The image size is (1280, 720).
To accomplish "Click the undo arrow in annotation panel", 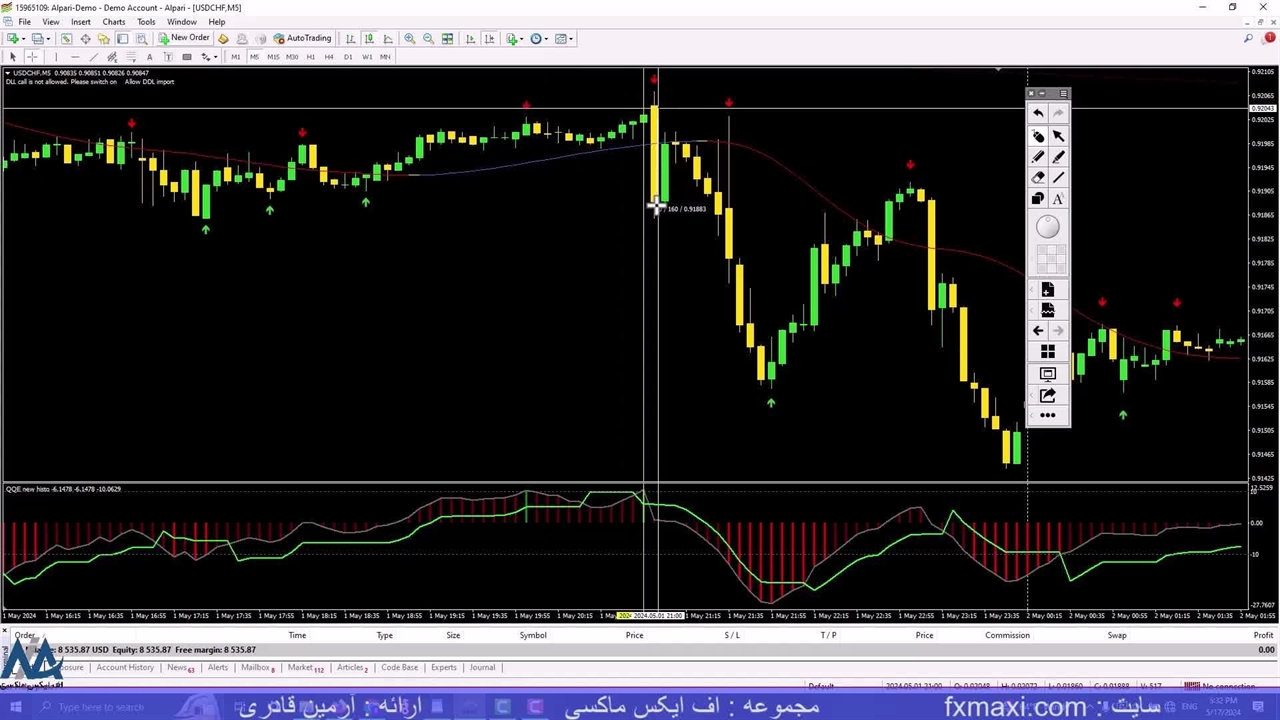I will pyautogui.click(x=1038, y=114).
